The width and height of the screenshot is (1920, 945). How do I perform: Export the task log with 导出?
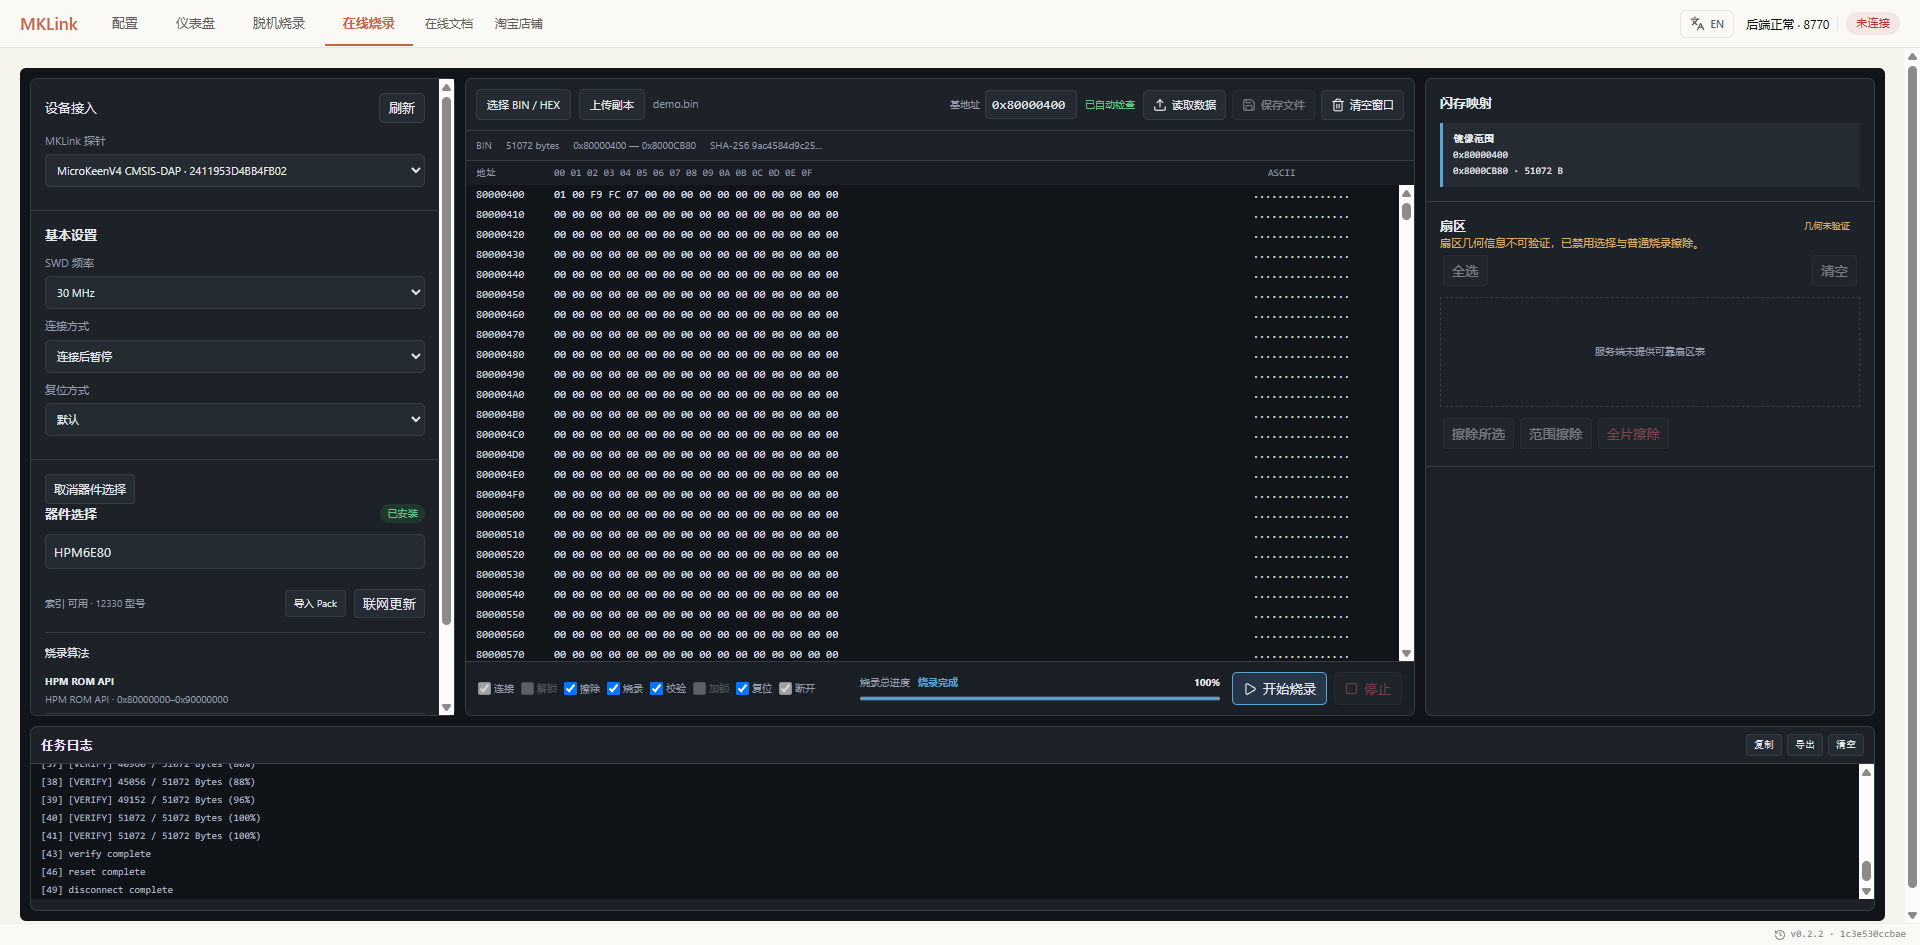click(1805, 745)
